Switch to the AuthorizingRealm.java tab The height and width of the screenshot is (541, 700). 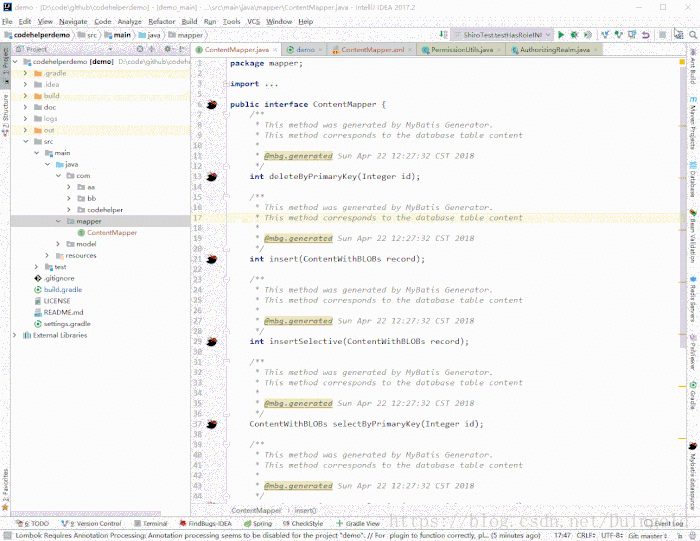click(554, 50)
